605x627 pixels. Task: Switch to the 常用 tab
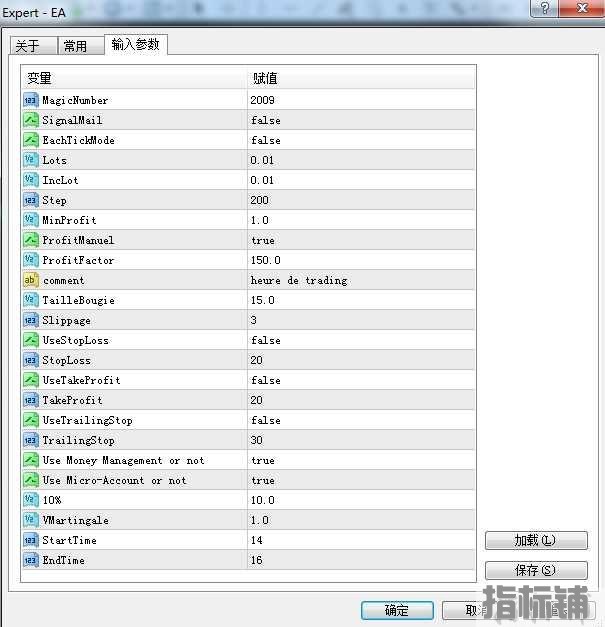pos(75,46)
